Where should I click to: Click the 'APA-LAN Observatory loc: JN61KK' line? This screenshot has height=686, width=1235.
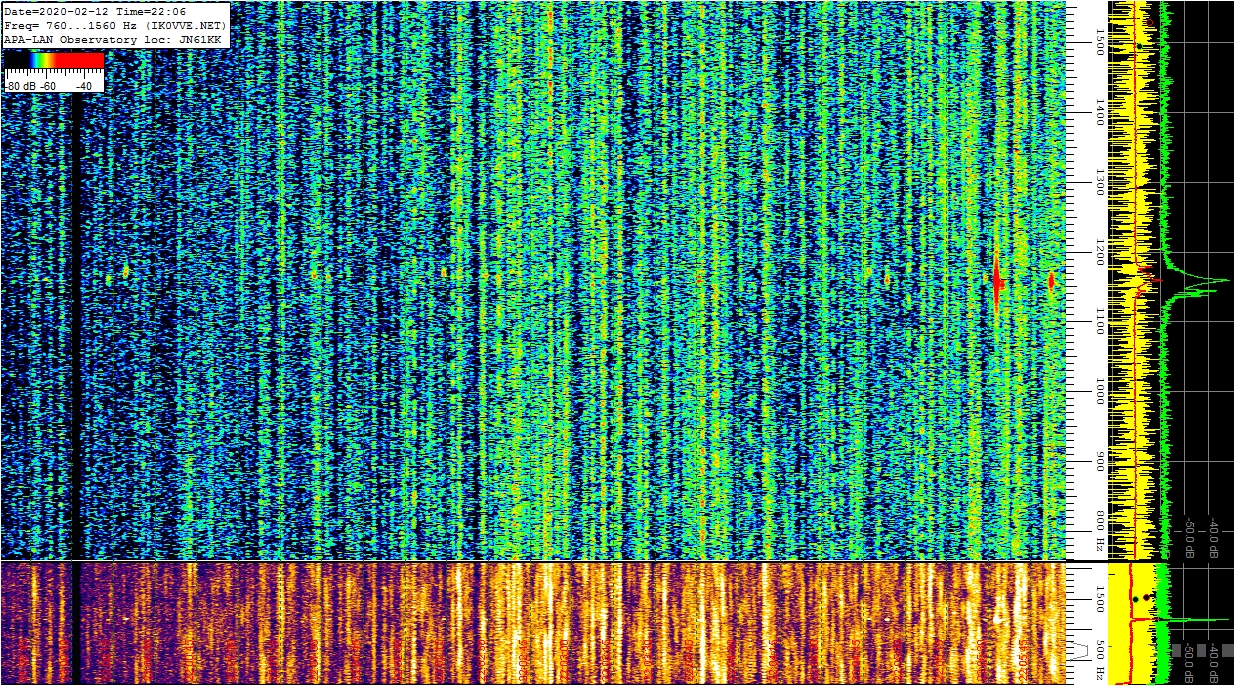click(x=115, y=40)
